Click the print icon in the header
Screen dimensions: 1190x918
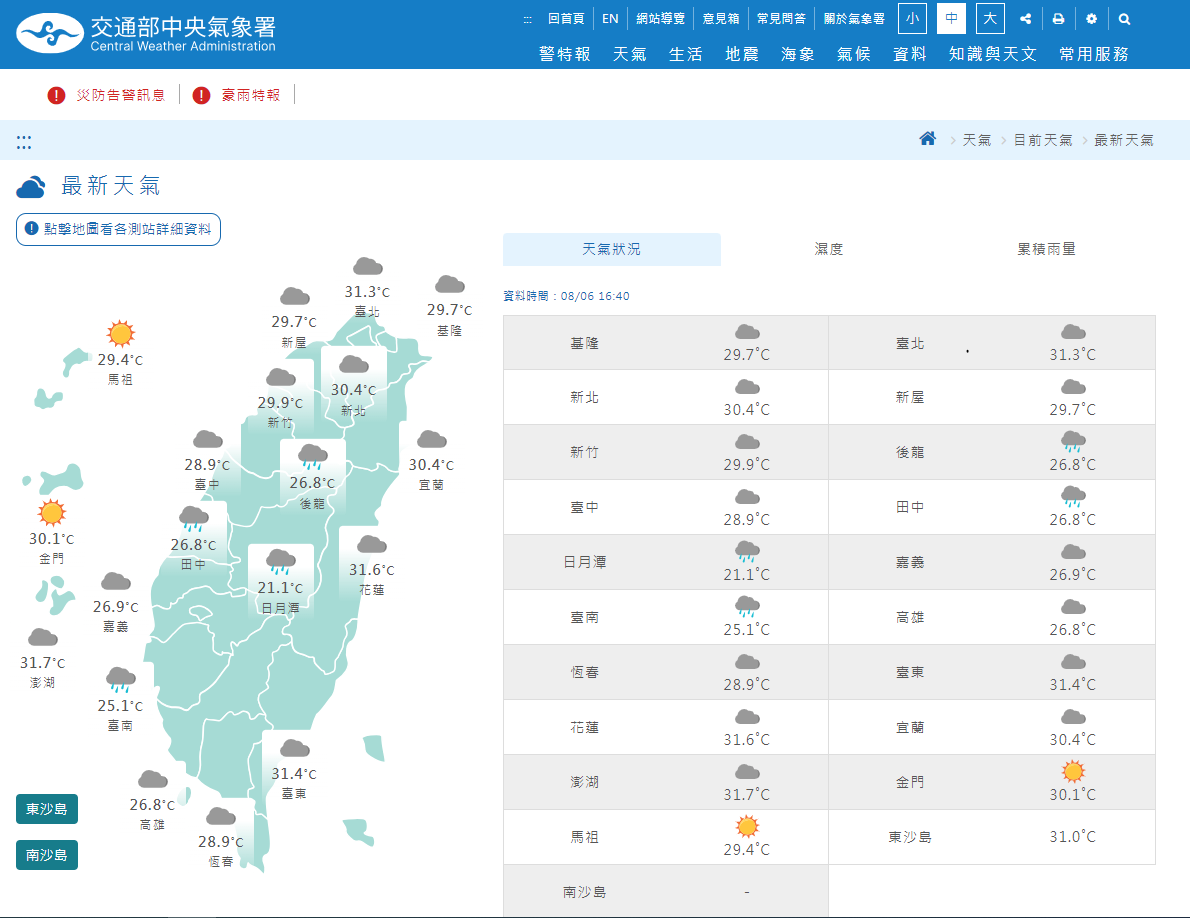click(x=1058, y=18)
